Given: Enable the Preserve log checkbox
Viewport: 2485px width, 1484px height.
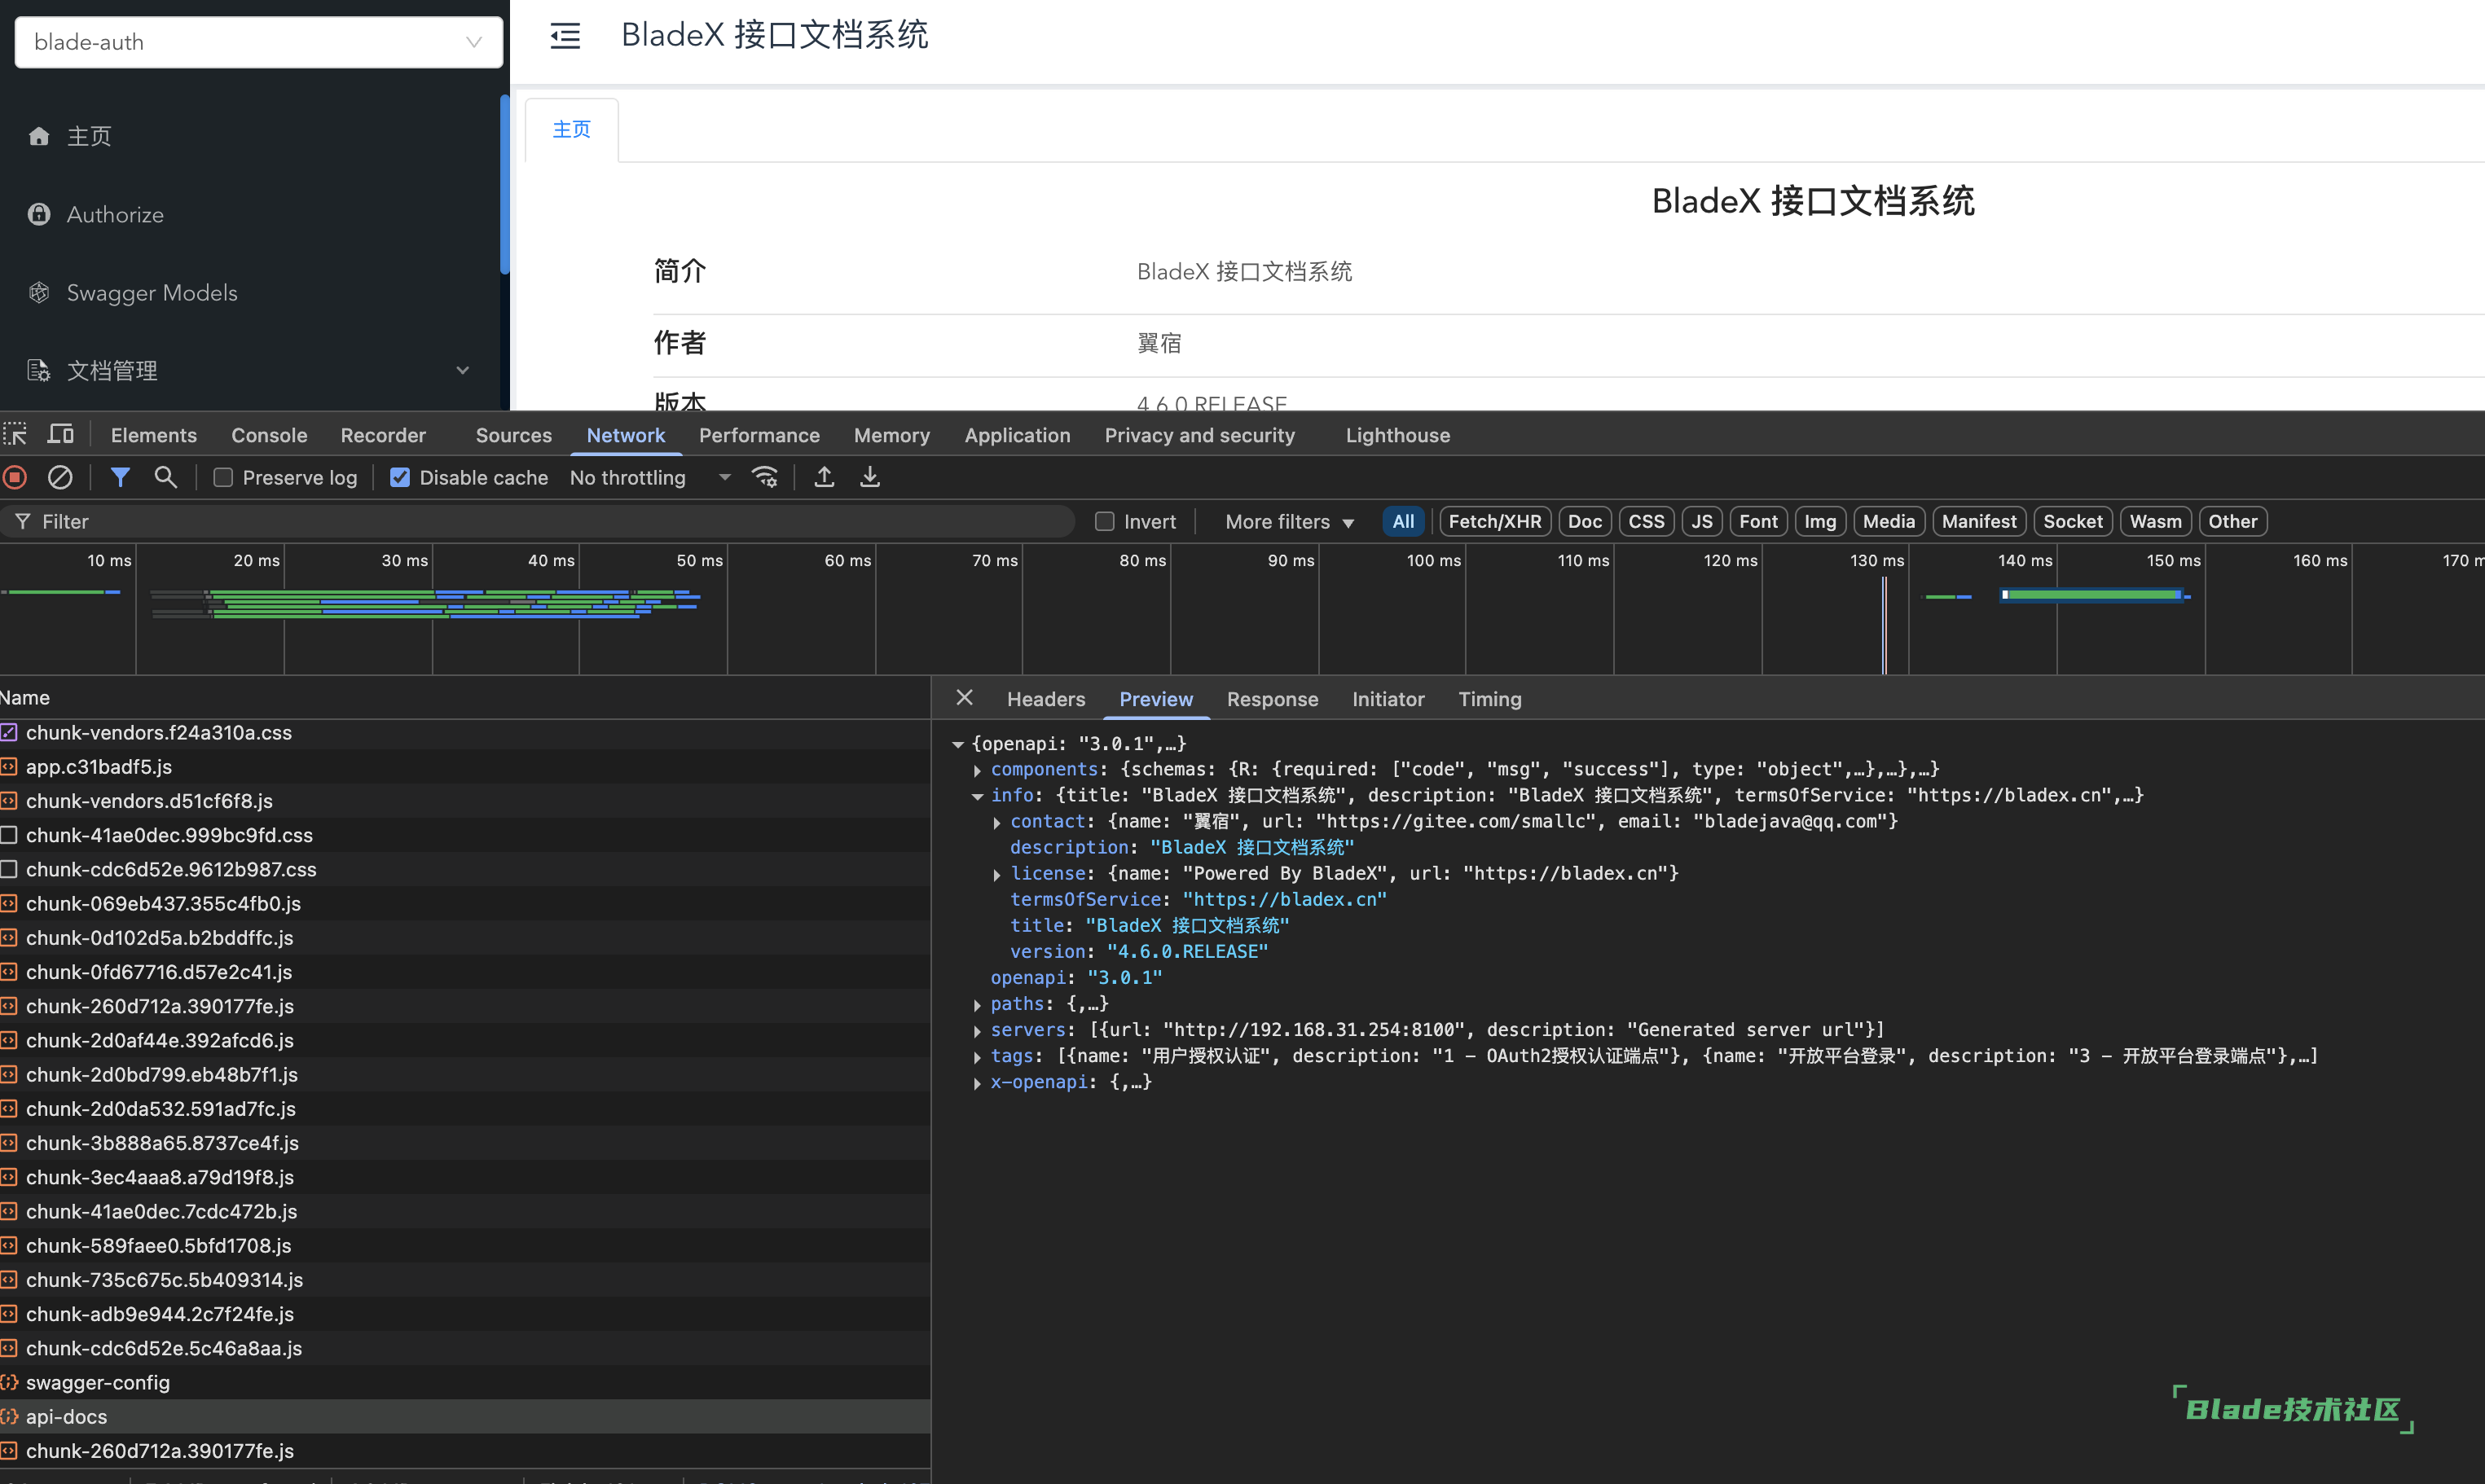Looking at the screenshot, I should (223, 478).
